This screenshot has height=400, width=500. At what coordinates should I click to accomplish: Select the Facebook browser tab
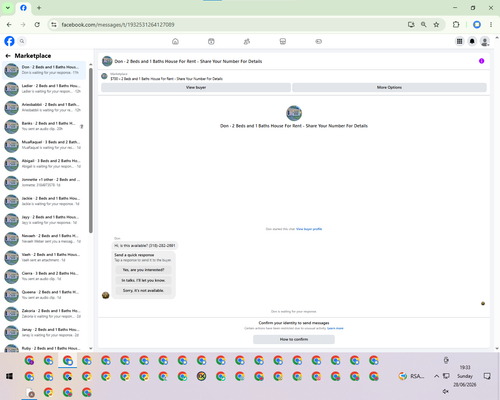click(23, 8)
